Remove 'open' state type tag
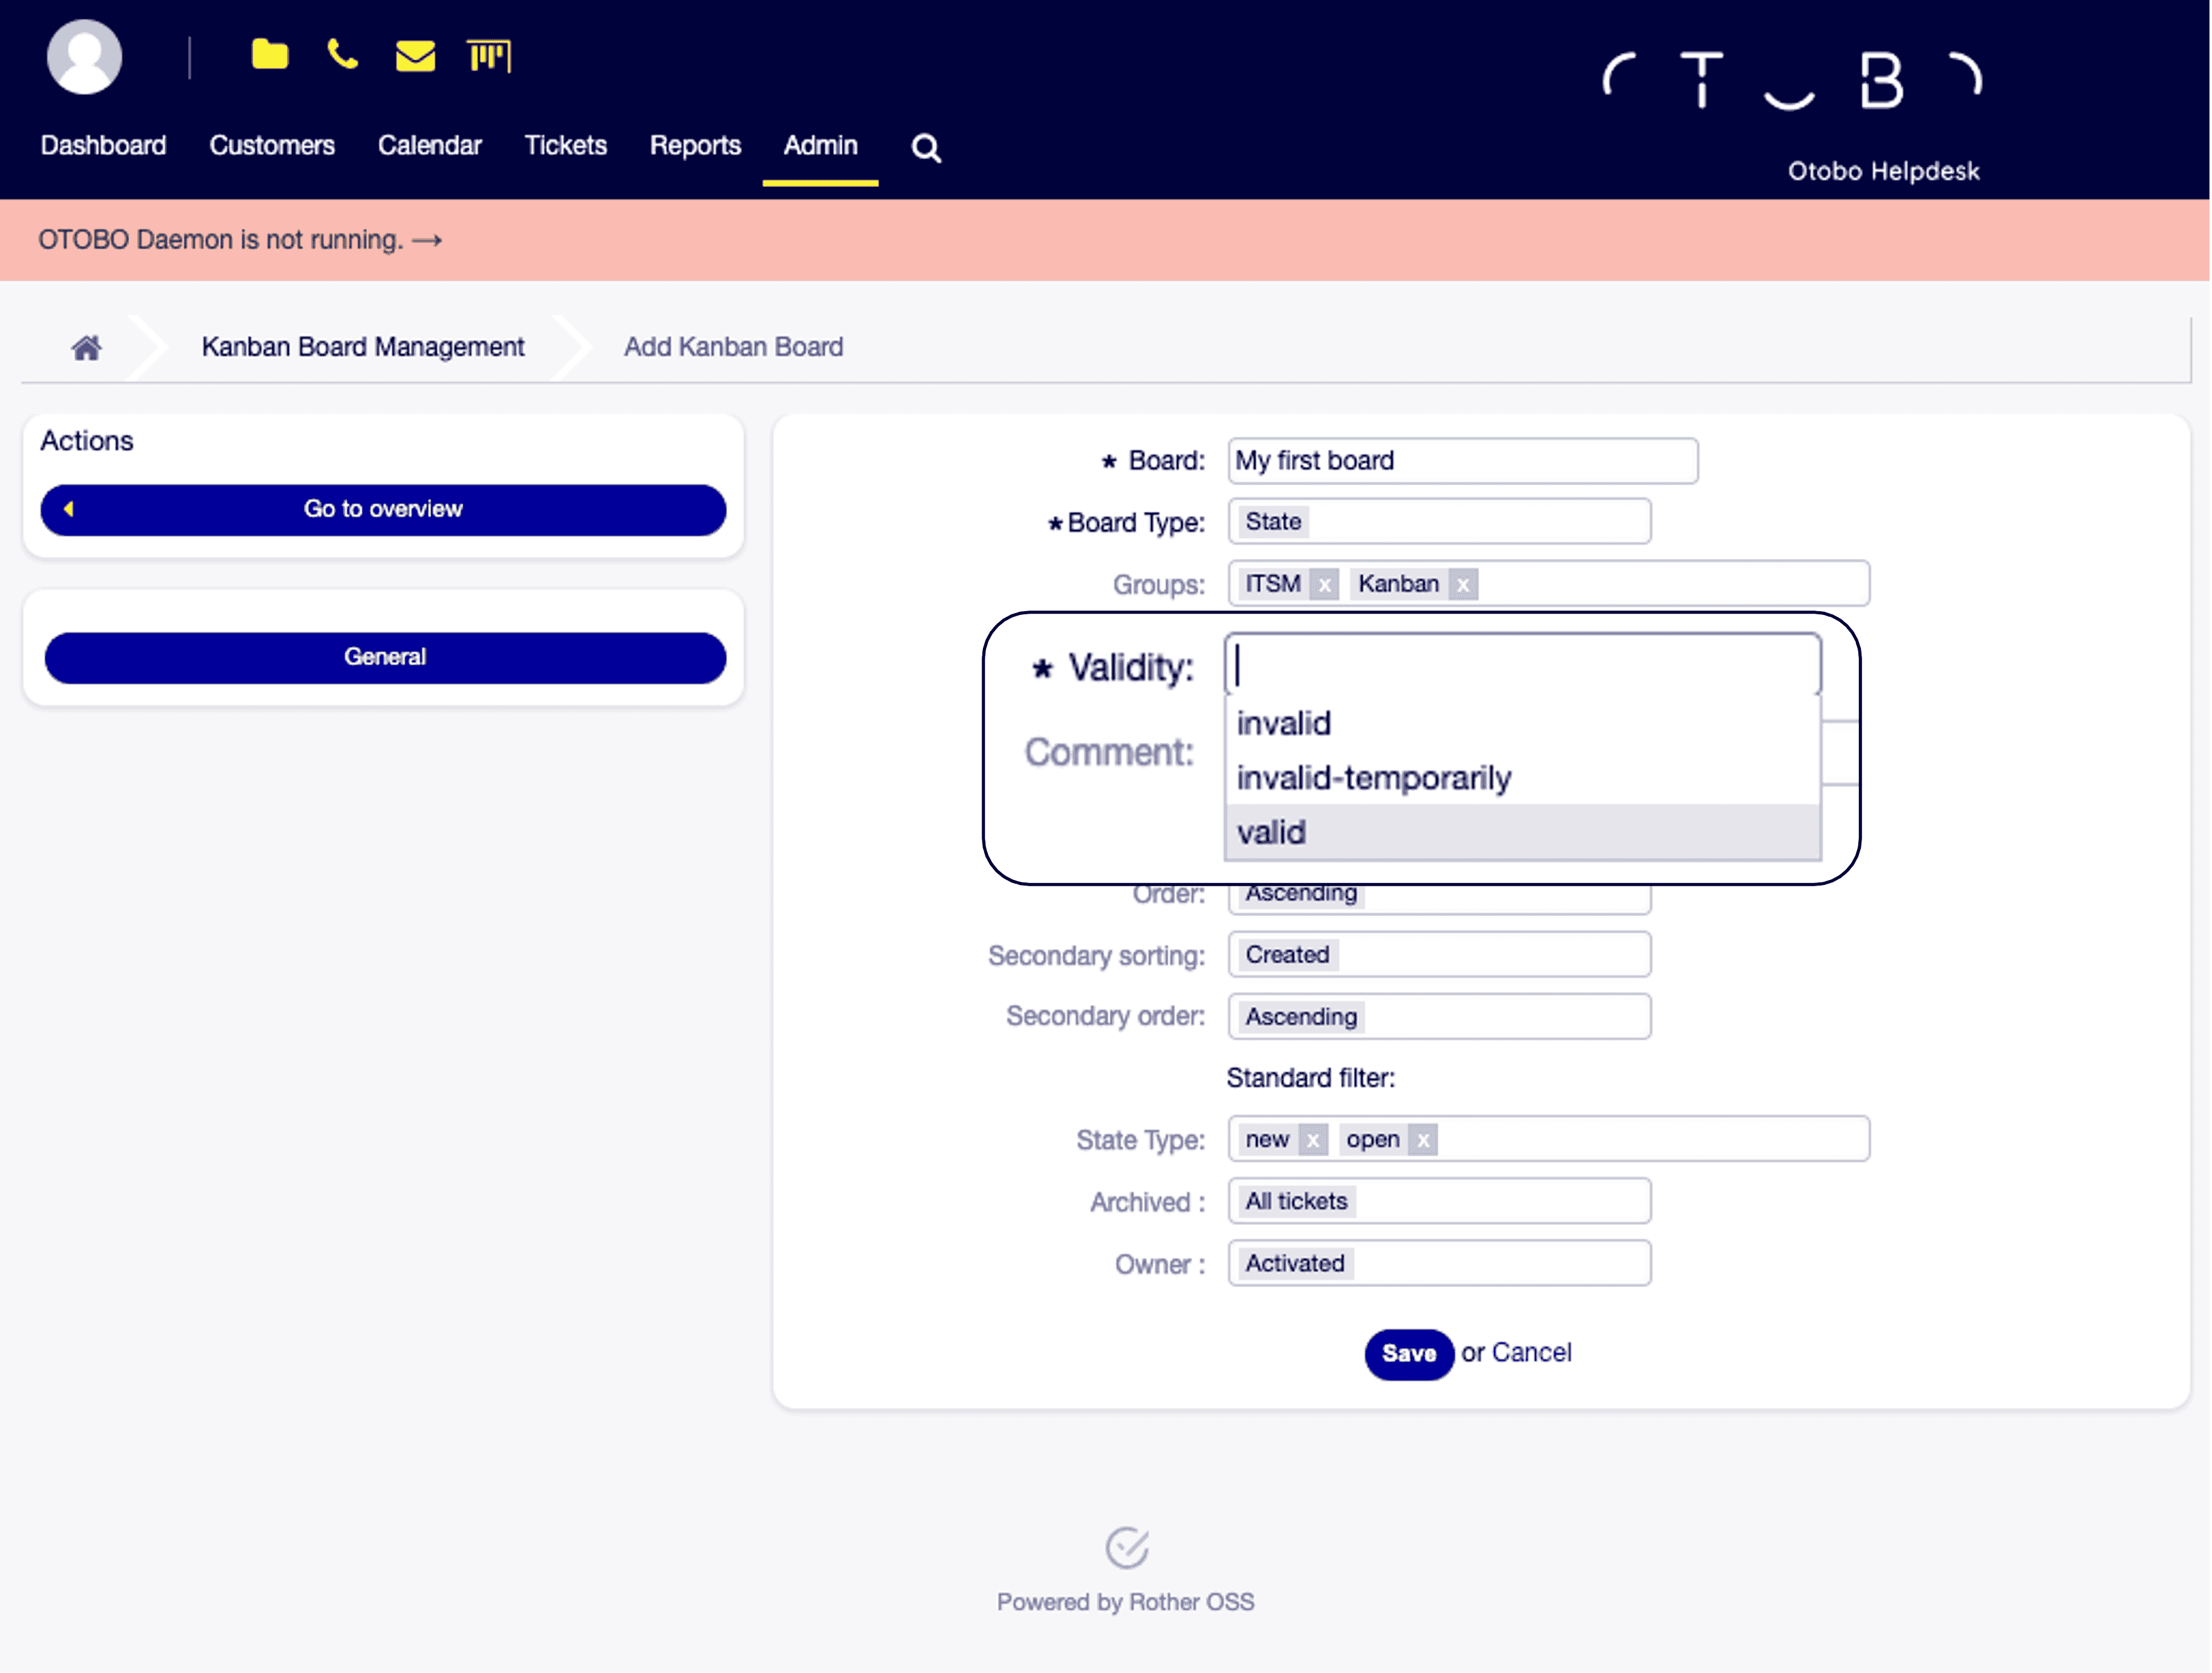The height and width of the screenshot is (1673, 2212). [1423, 1140]
